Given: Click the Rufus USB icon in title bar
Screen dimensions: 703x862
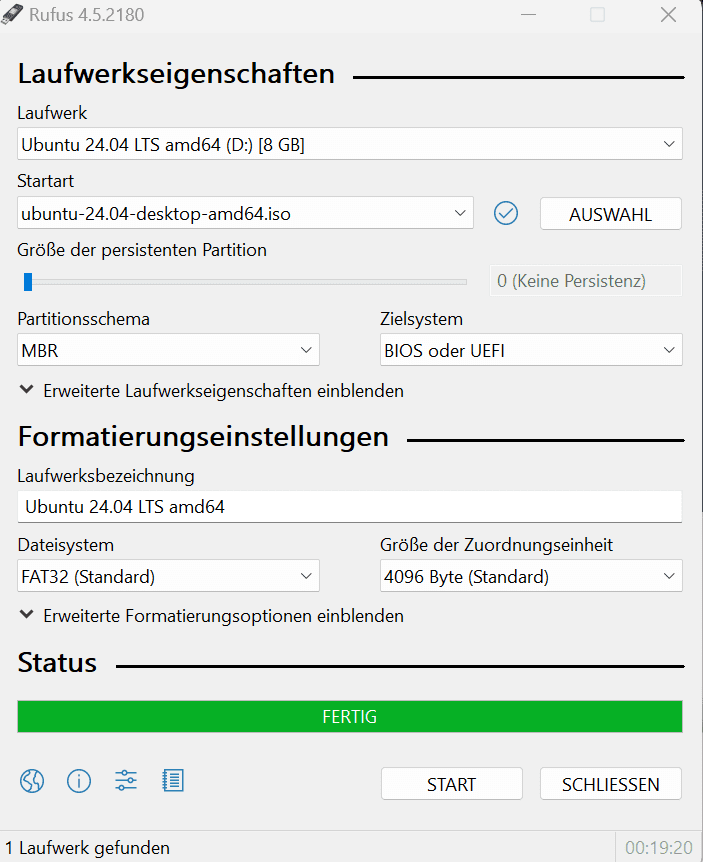Looking at the screenshot, I should click(x=12, y=14).
